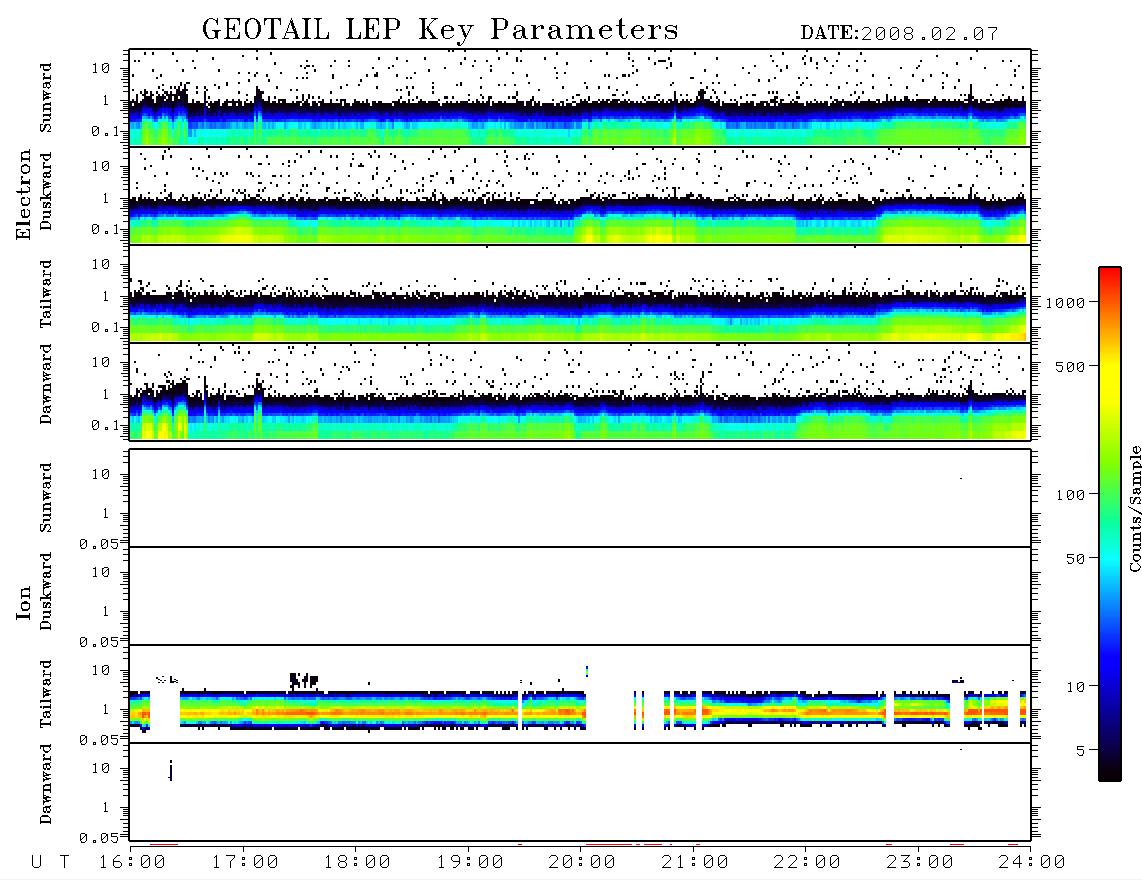Select the 19:00 time tick label
Image resolution: width=1142 pixels, height=880 pixels.
(x=470, y=863)
